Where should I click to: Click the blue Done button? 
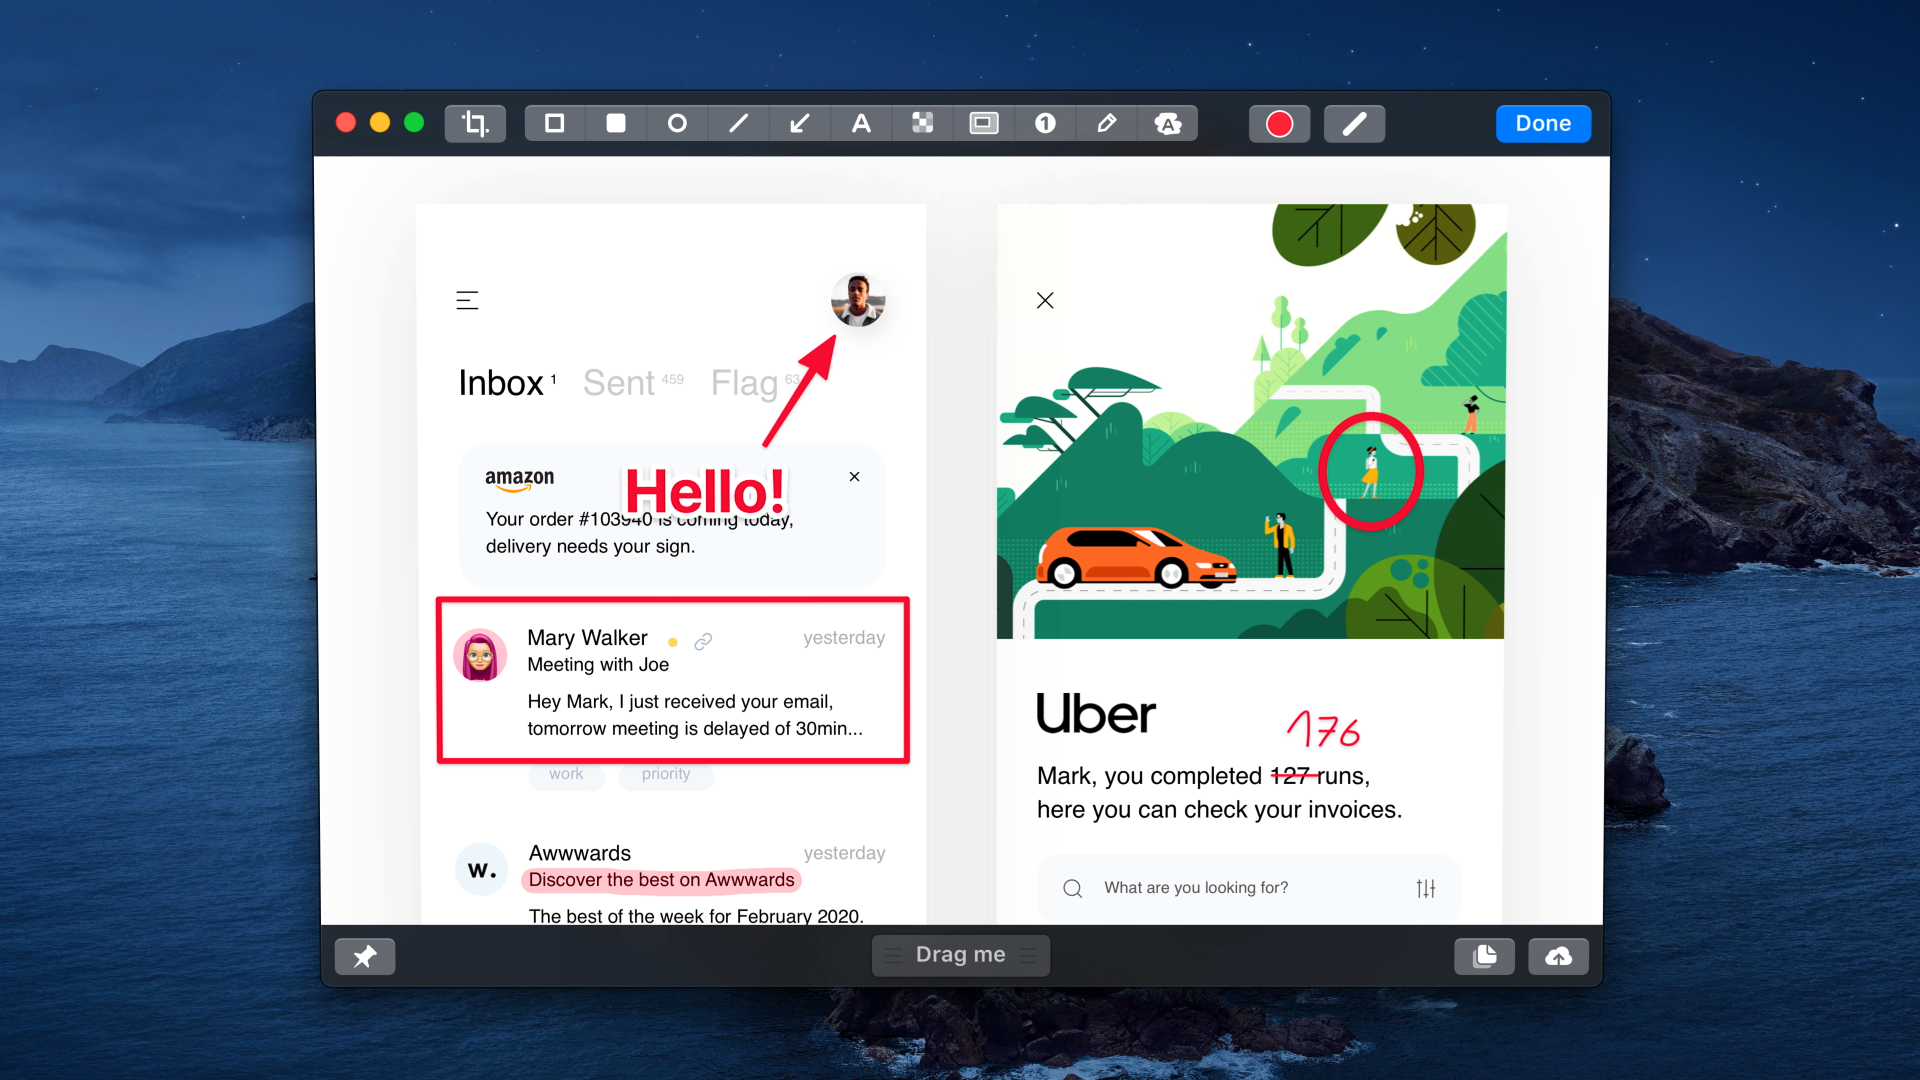[1543, 124]
